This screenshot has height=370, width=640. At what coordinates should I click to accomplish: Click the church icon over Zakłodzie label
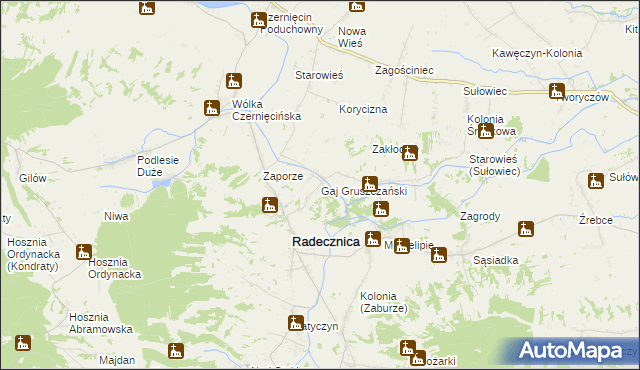410,153
